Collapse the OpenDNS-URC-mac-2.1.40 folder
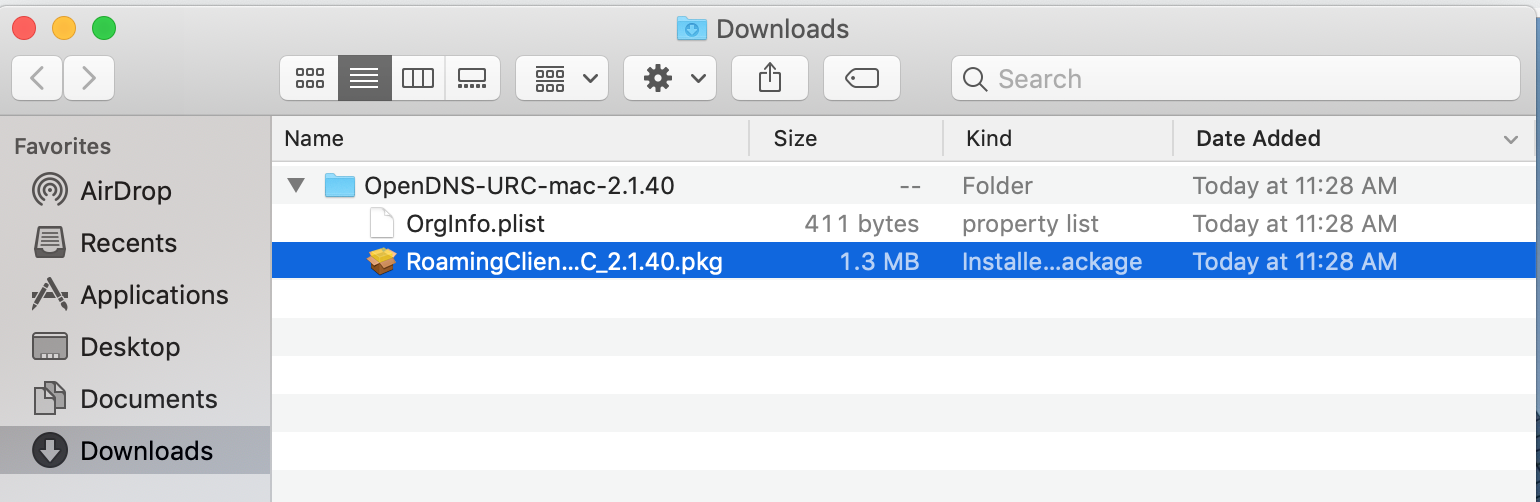The image size is (1540, 502). click(x=295, y=185)
